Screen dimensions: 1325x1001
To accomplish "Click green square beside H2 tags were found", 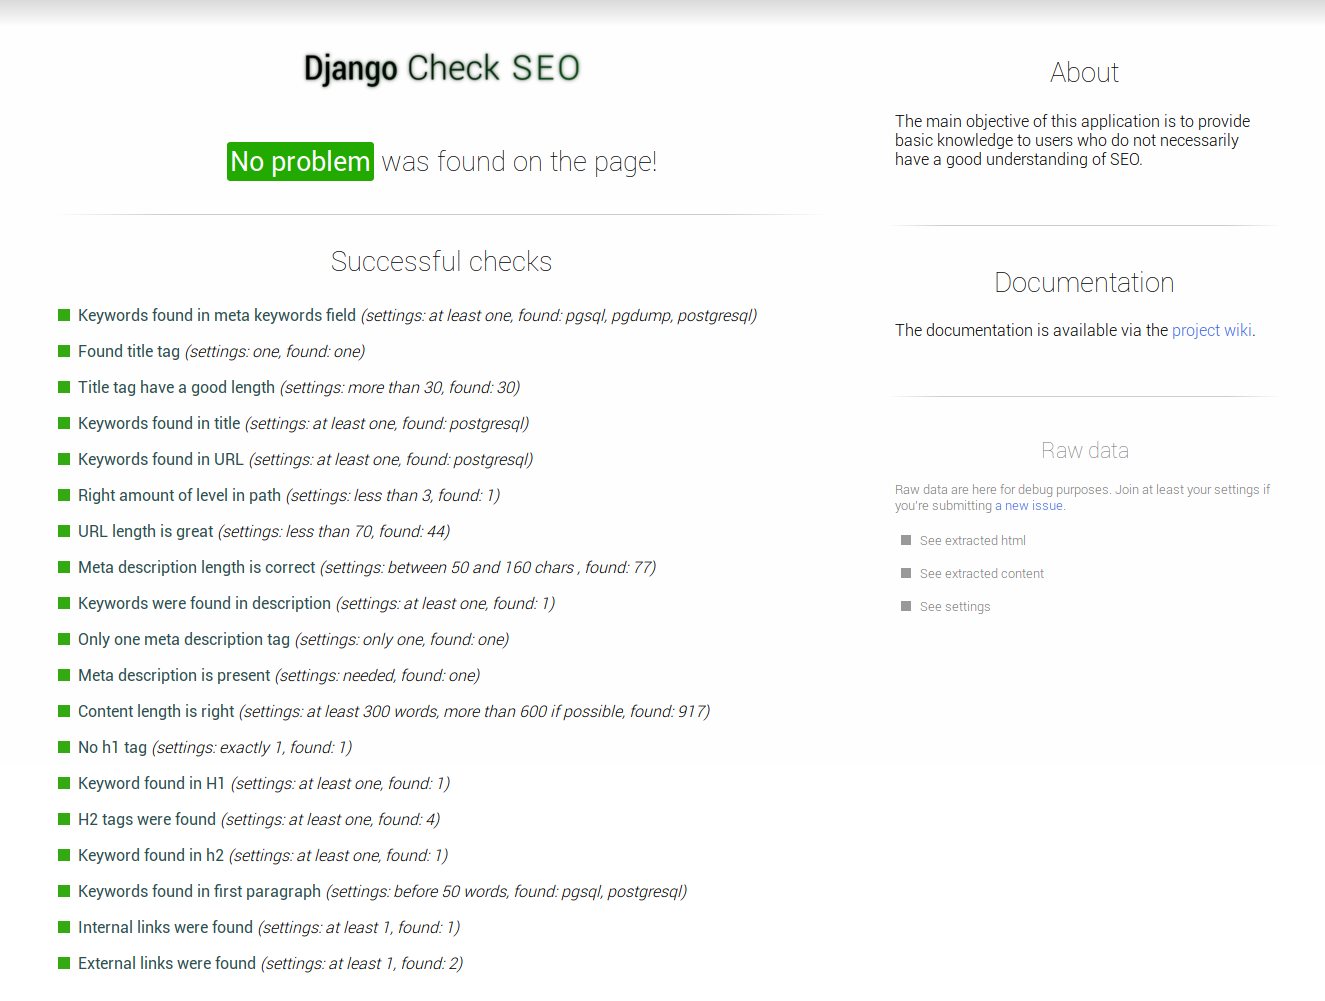I will tap(64, 819).
